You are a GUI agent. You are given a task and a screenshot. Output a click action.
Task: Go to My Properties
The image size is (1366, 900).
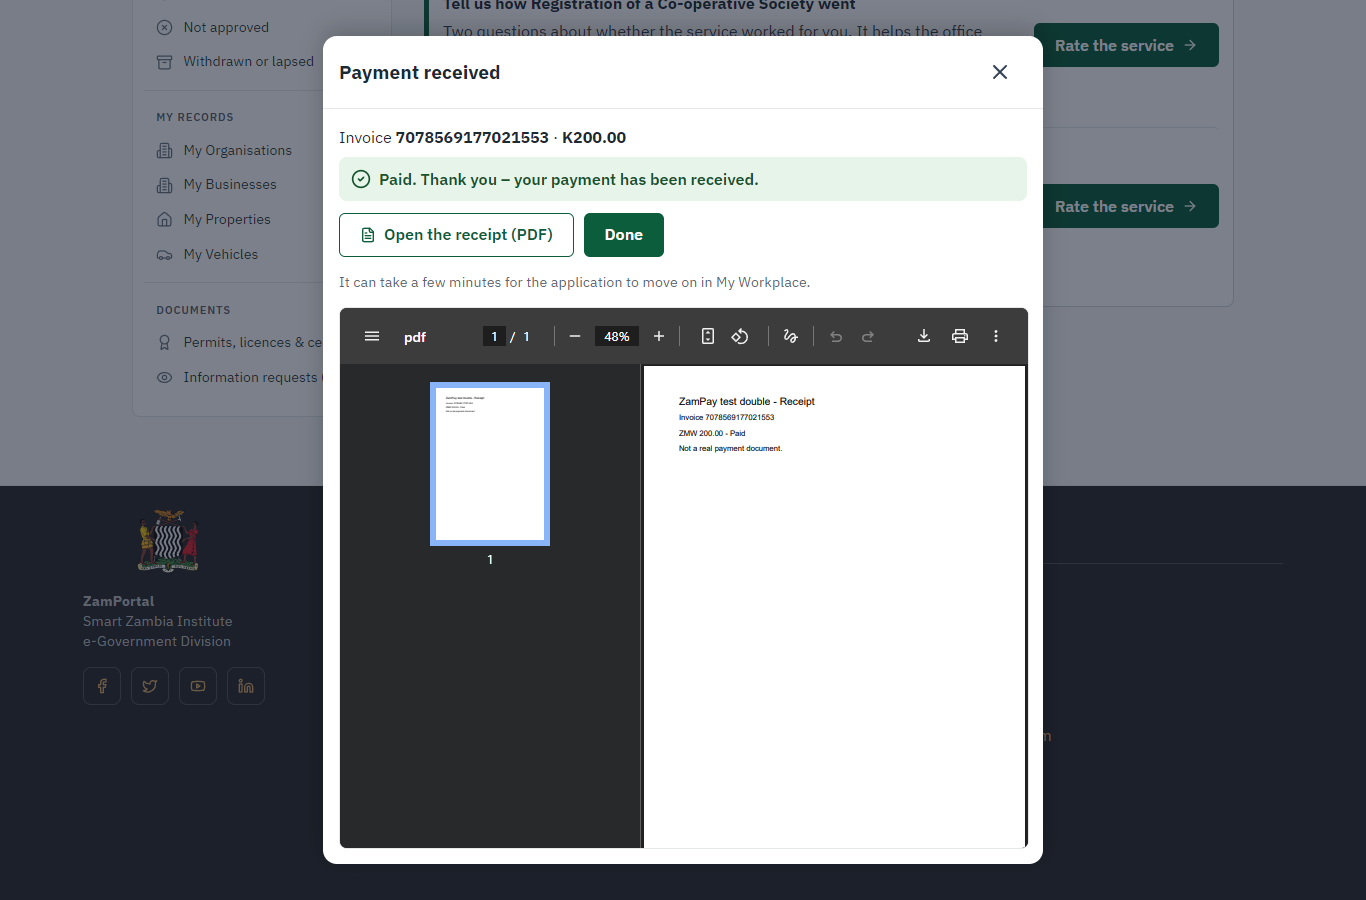tap(214, 219)
